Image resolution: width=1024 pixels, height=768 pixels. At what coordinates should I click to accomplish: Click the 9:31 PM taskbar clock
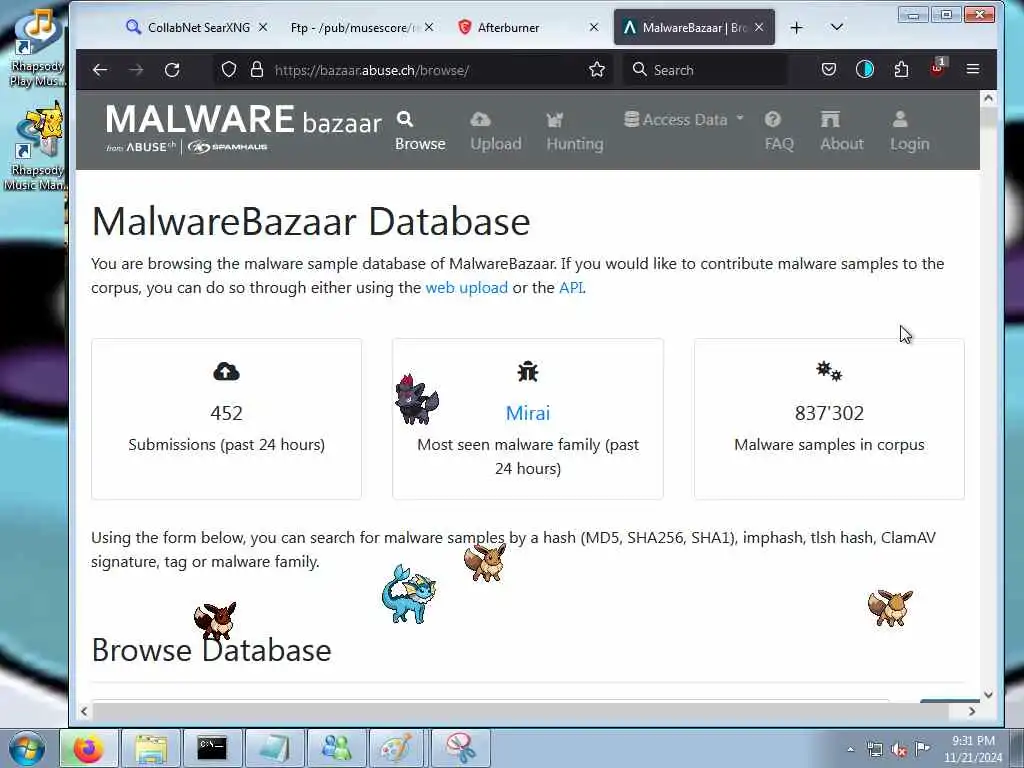973,749
